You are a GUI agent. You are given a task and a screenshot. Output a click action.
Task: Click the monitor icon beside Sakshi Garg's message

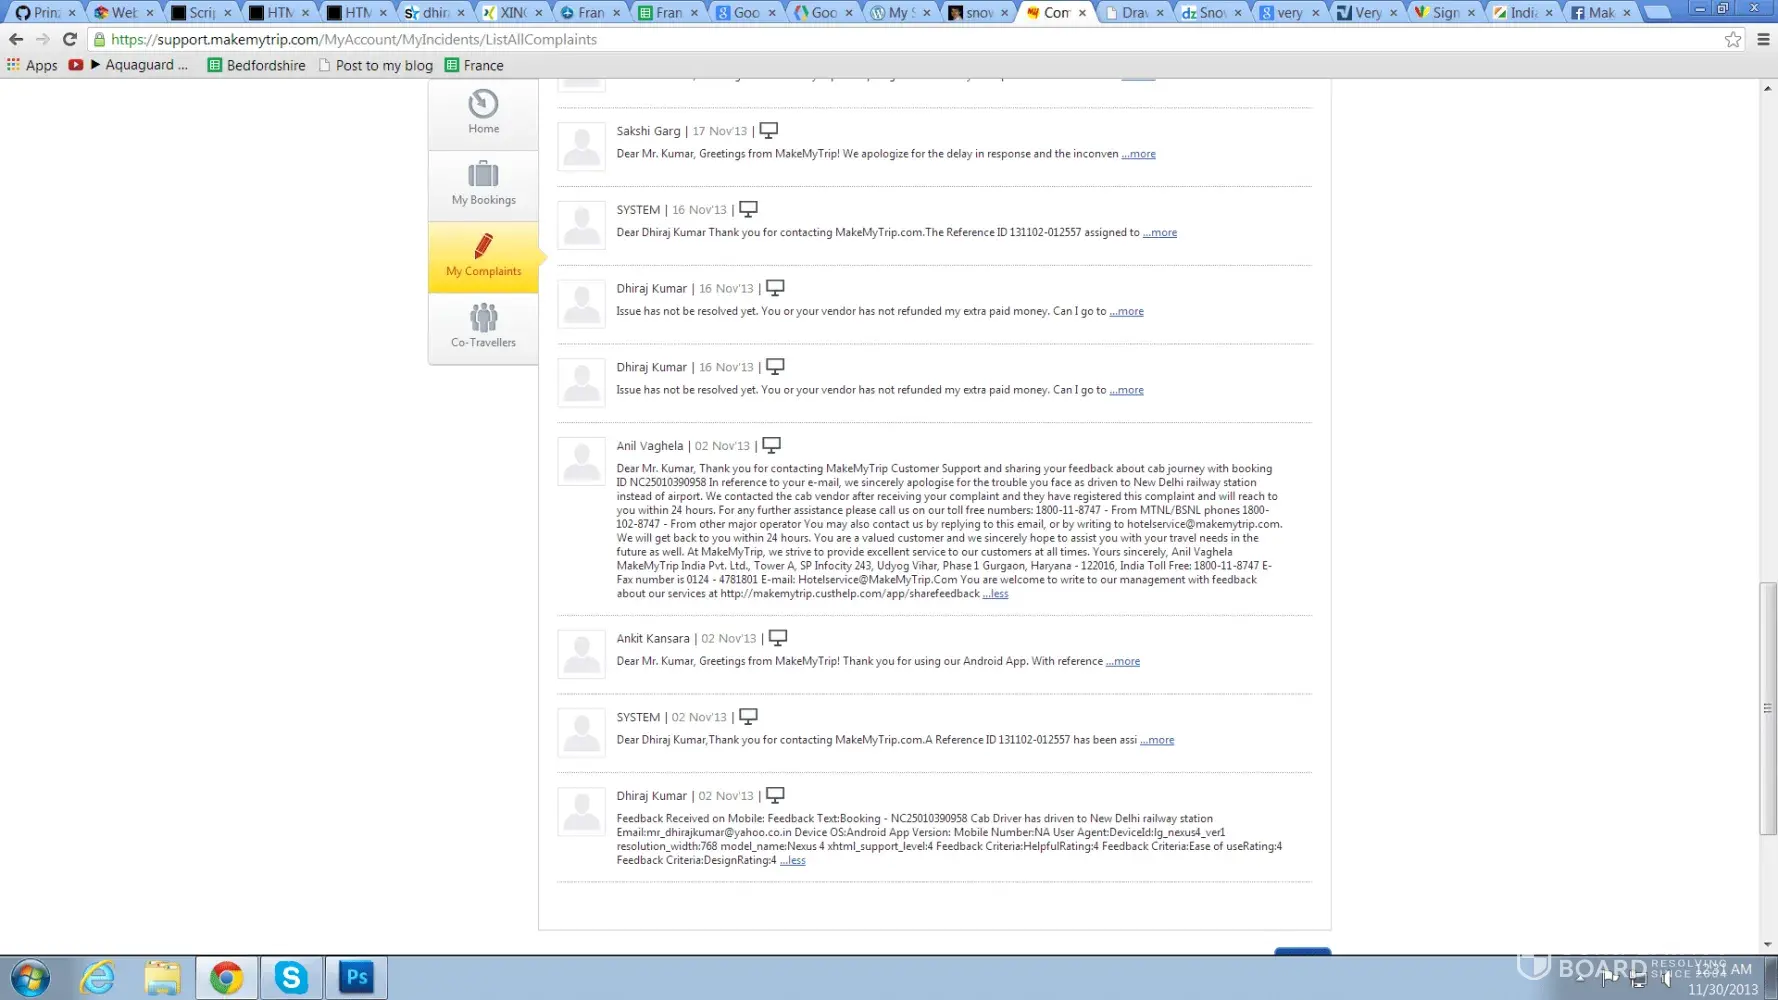pyautogui.click(x=768, y=131)
